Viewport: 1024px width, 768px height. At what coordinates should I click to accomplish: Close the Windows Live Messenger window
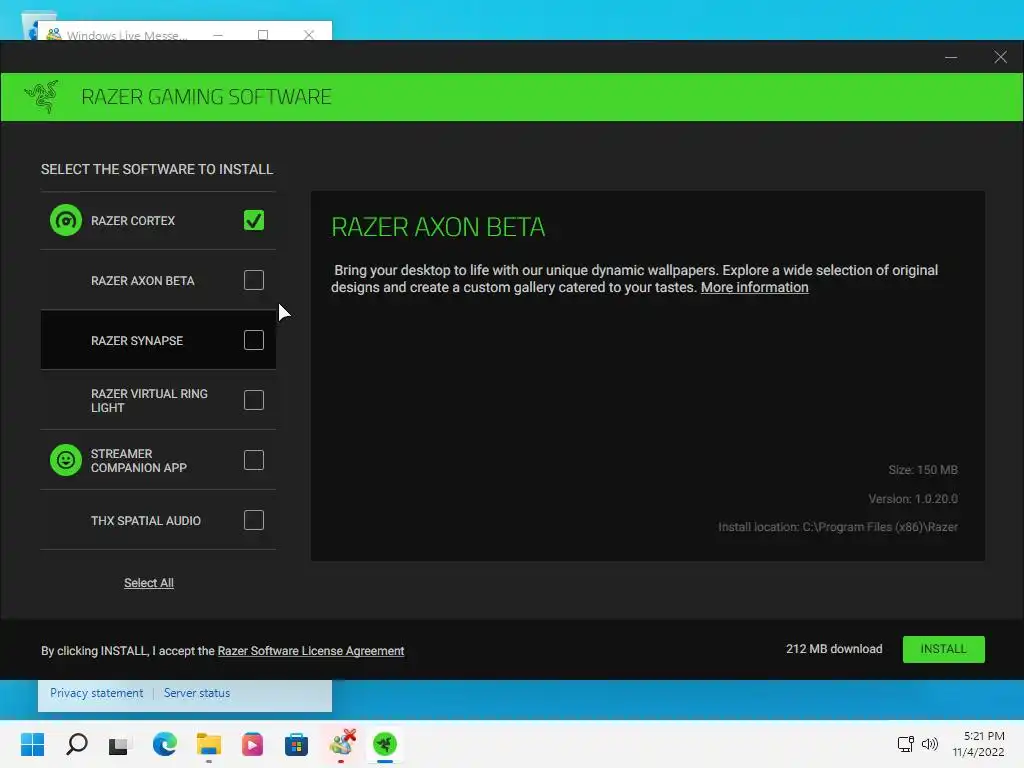click(x=309, y=35)
